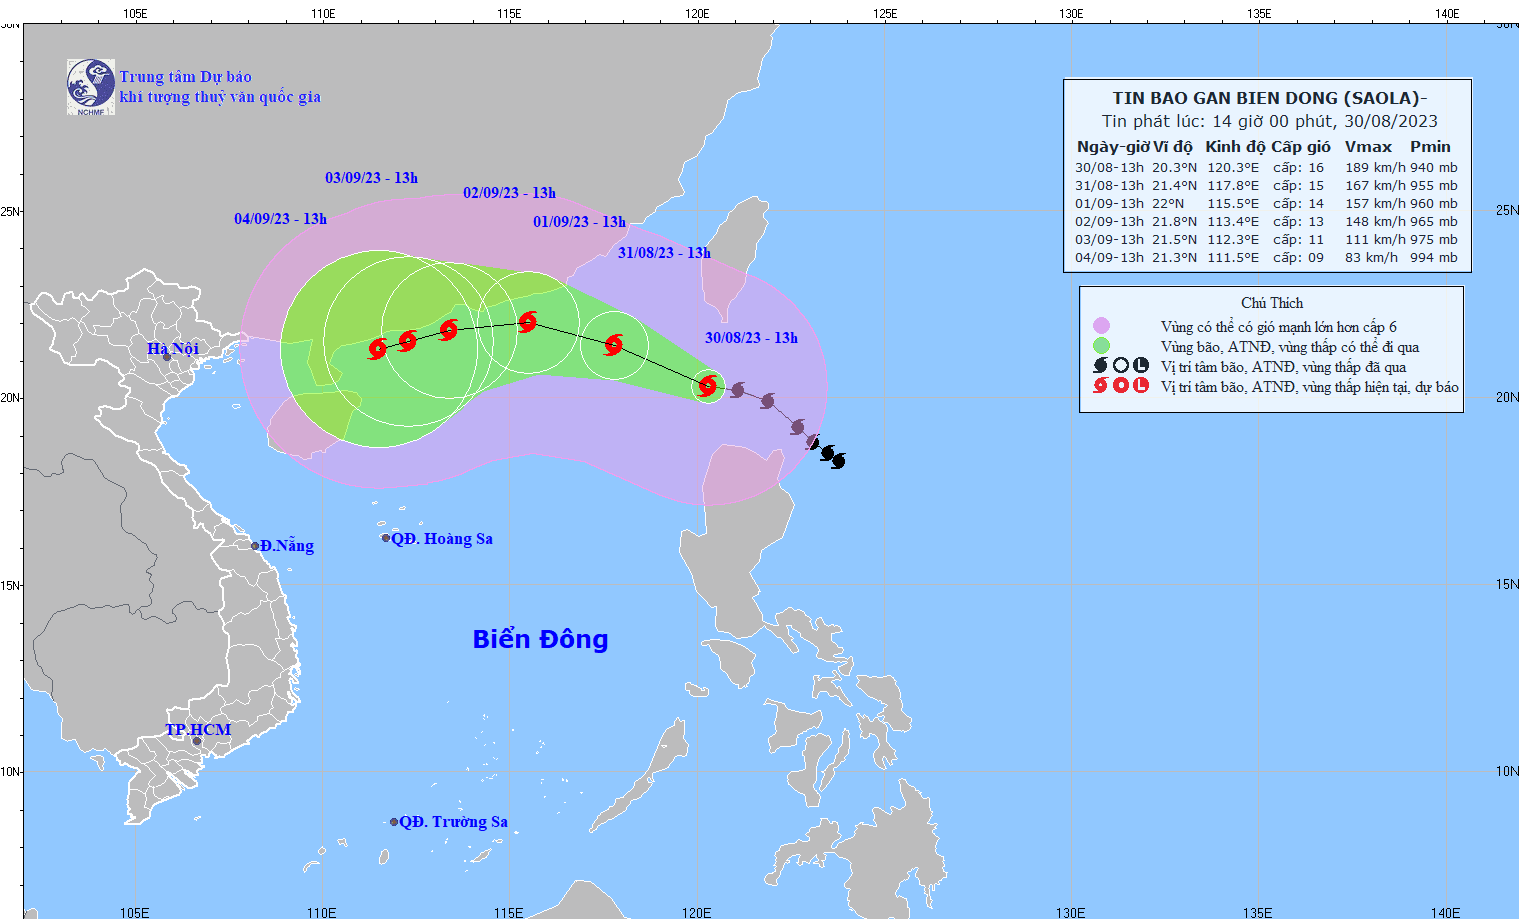Click the Kinh độ column header
Image resolution: width=1519 pixels, height=919 pixels.
(1235, 146)
